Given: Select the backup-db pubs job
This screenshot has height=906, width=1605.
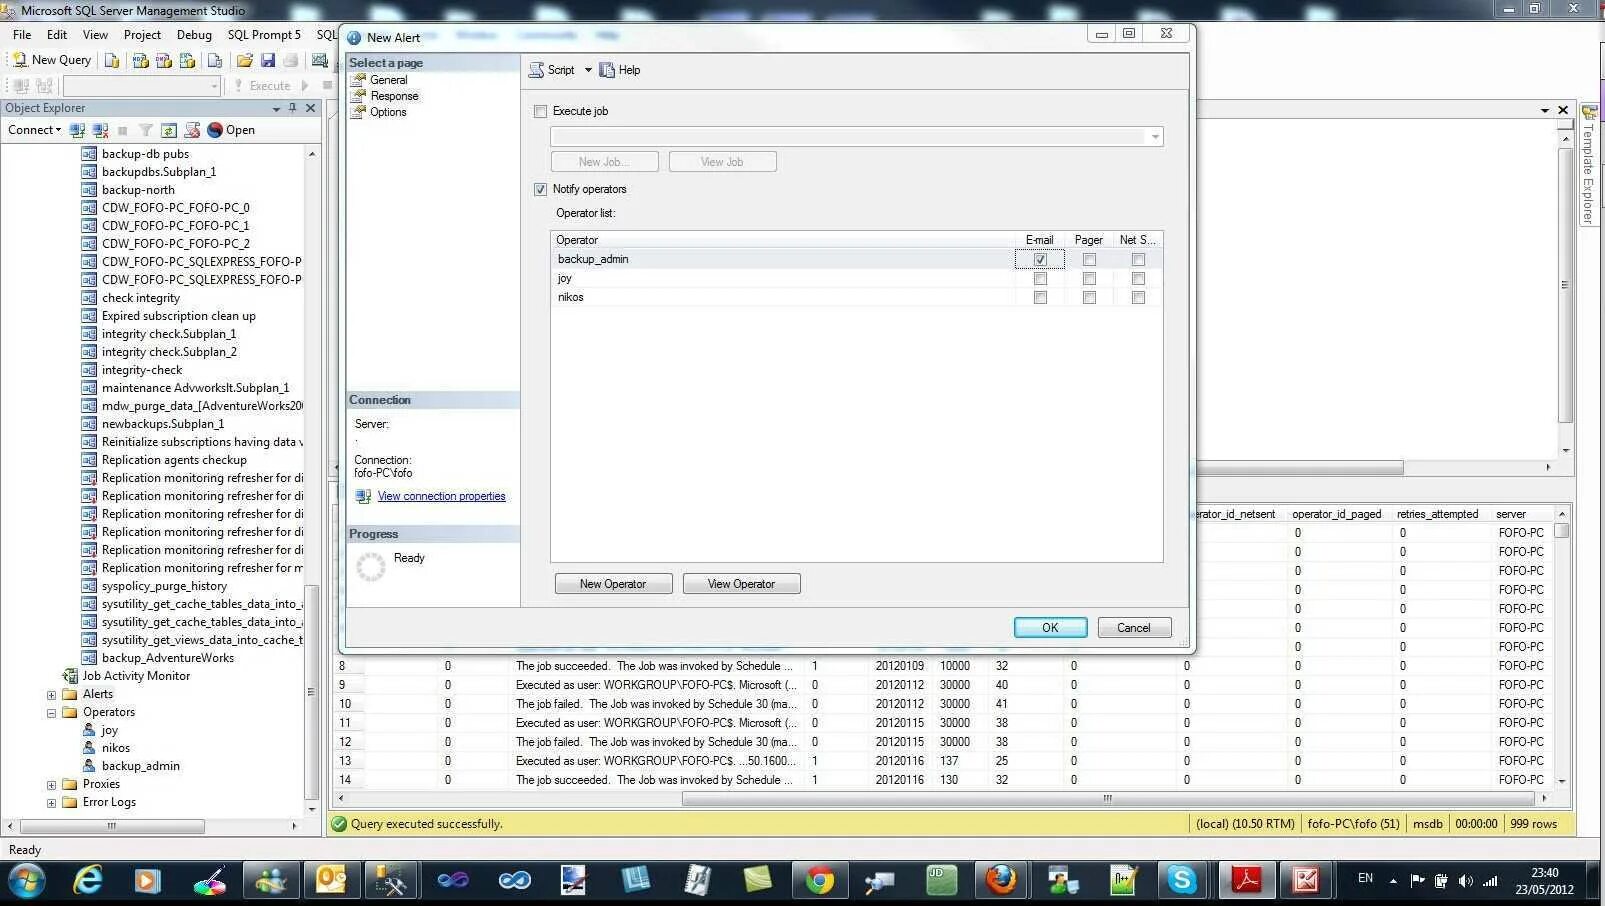Looking at the screenshot, I should (145, 154).
